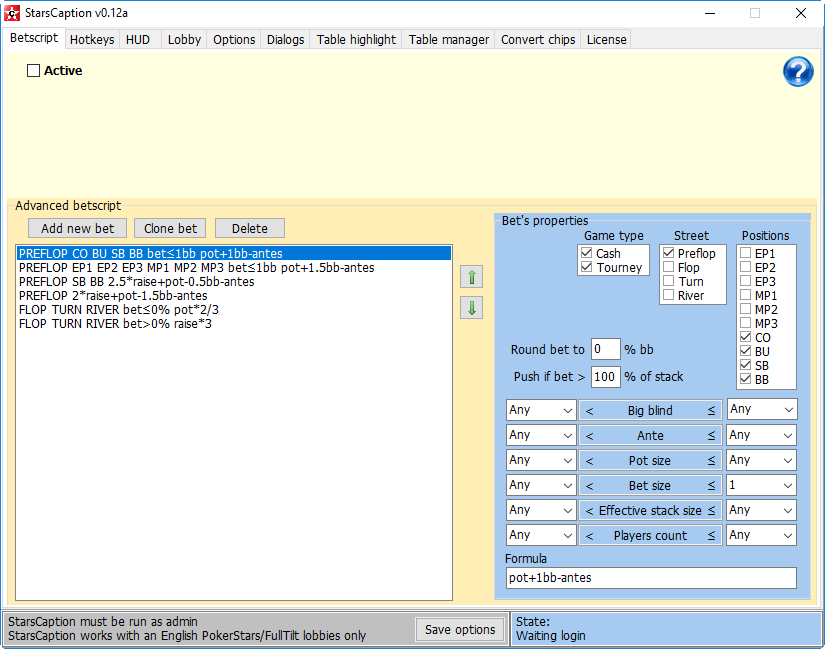Uncheck the Cash game type
Screen dimensions: 825x649
(x=587, y=253)
